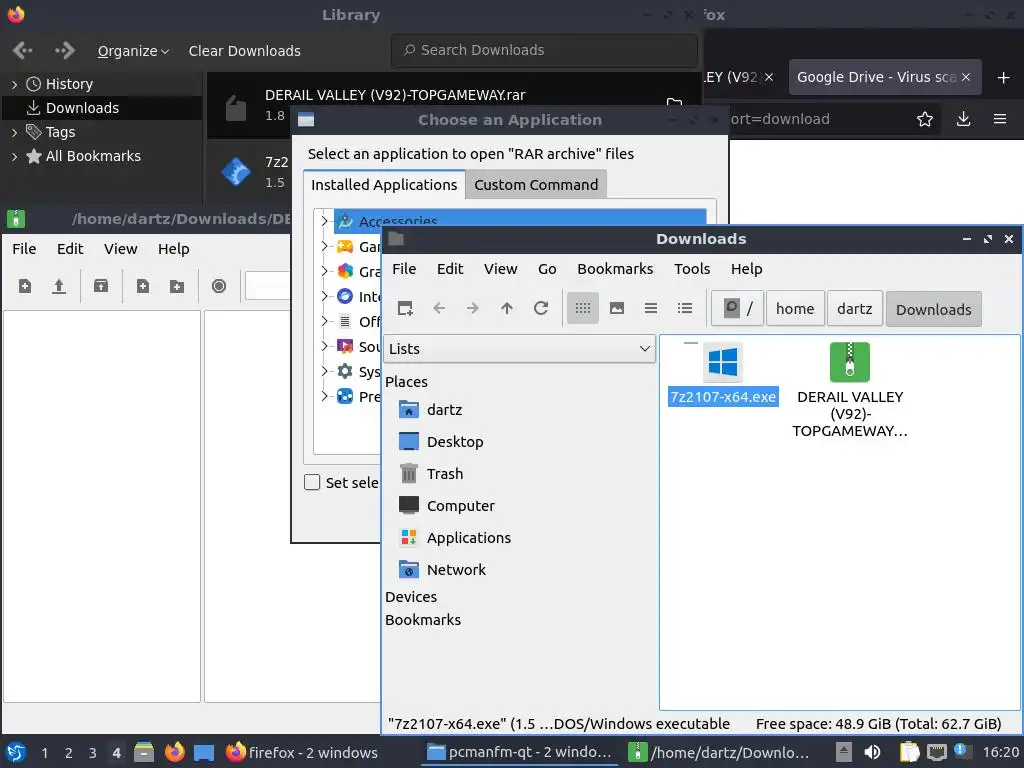Screen dimensions: 1024x768
Task: Expand the System category in app chooser
Action: pos(325,371)
